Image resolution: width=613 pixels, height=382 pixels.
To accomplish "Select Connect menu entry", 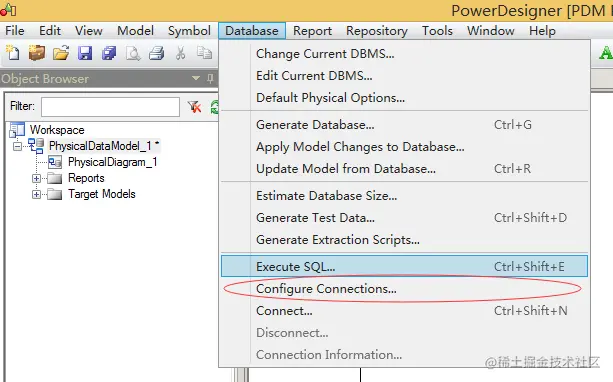I will point(404,310).
